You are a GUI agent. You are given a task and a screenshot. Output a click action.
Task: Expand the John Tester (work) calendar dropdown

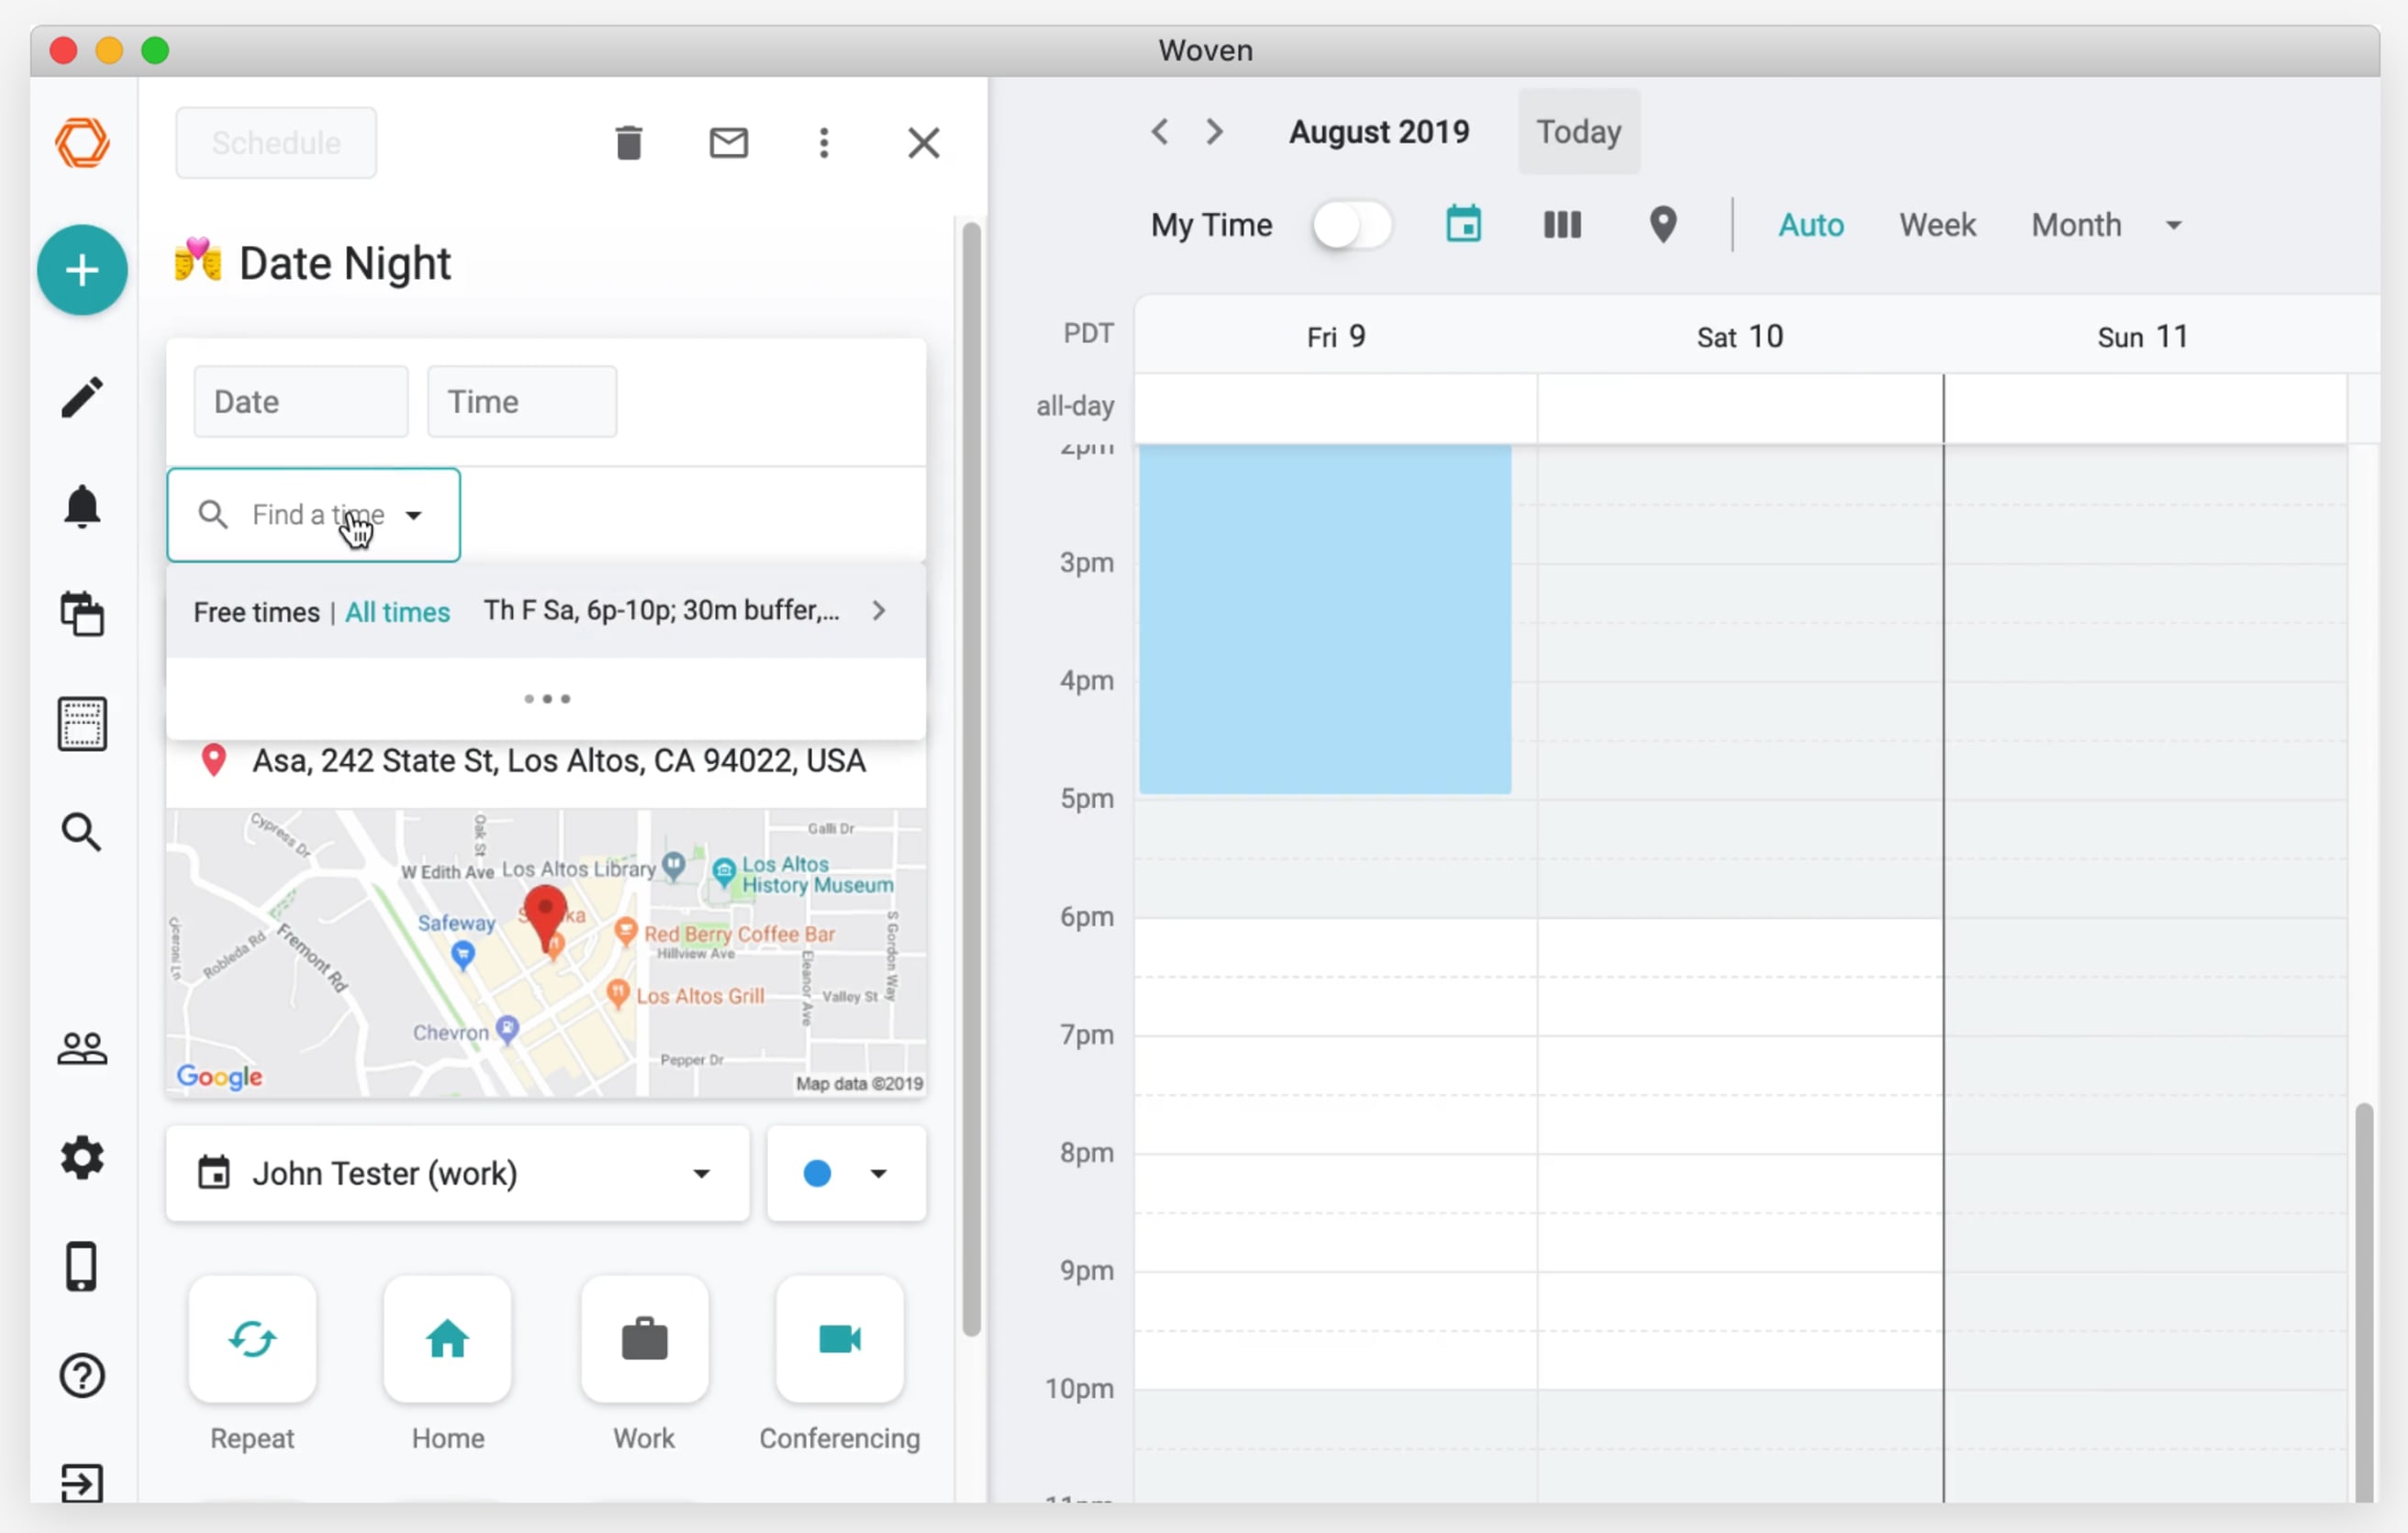pyautogui.click(x=458, y=1173)
